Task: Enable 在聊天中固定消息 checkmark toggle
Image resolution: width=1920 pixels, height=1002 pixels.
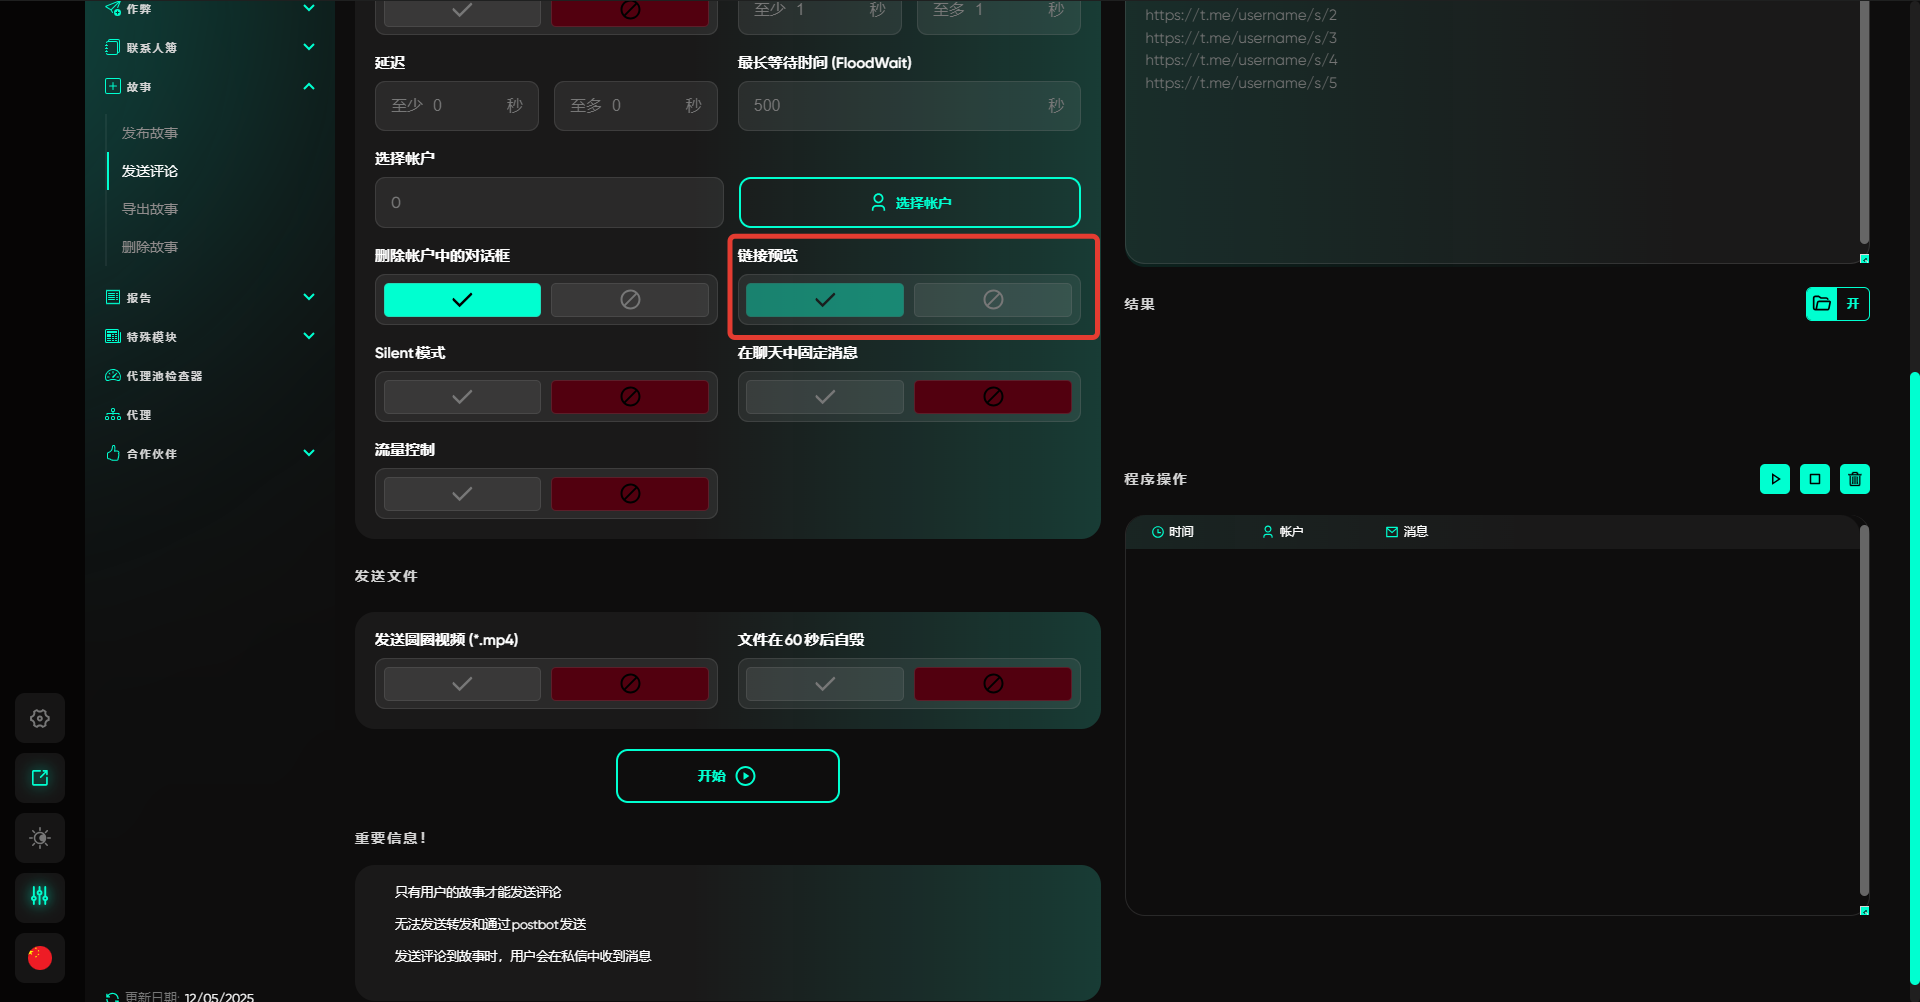Action: coord(824,397)
